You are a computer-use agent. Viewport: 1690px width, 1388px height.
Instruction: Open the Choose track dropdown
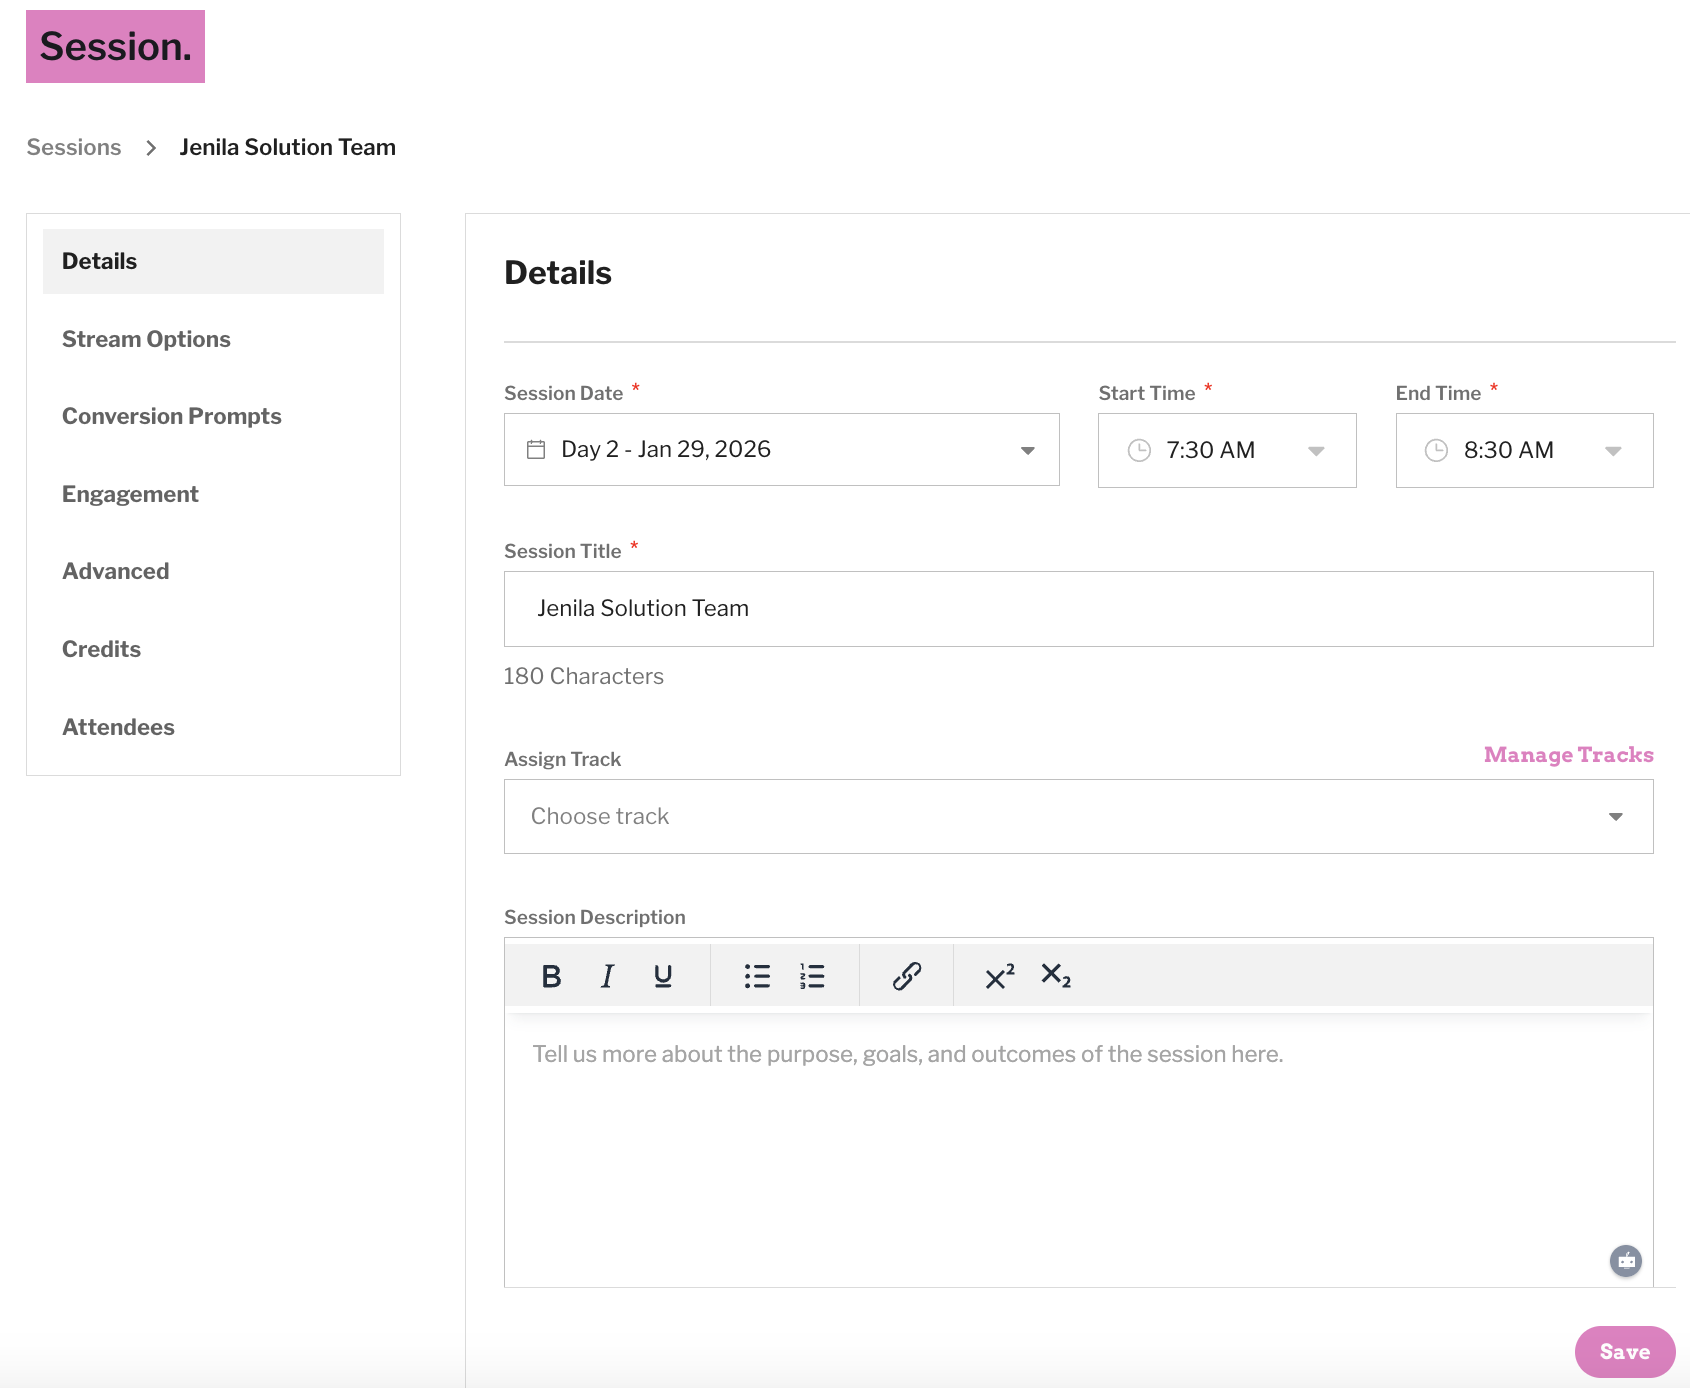coord(1078,817)
